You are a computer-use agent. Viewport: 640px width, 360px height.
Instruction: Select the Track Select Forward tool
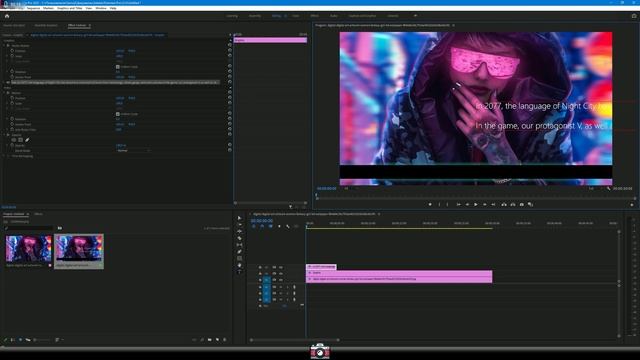point(239,225)
